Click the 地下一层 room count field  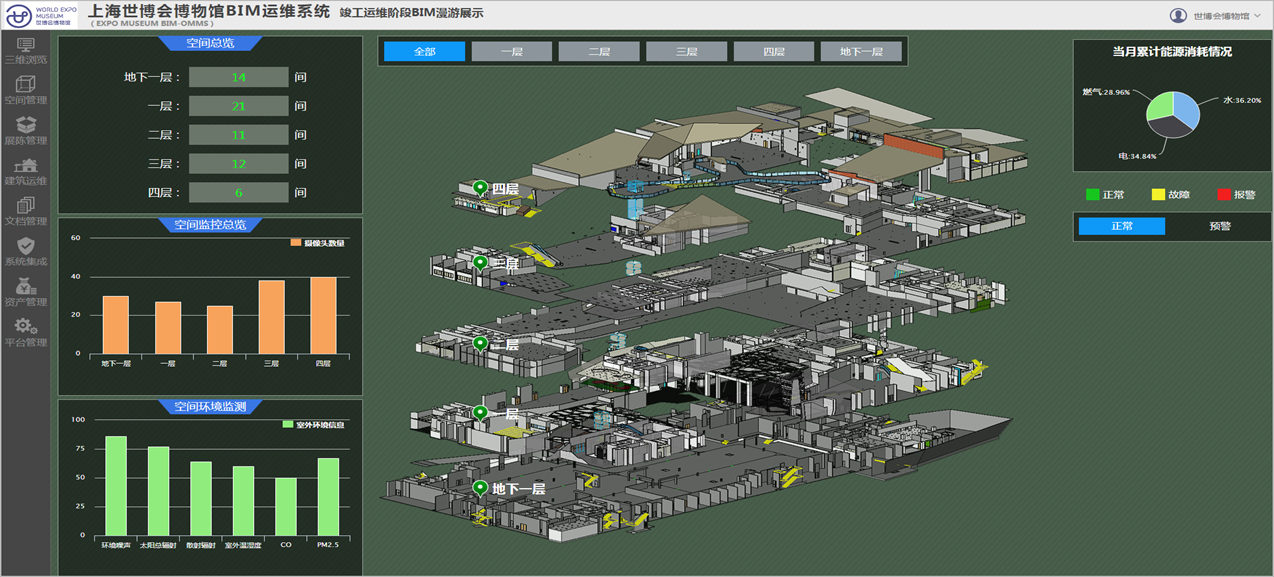click(238, 77)
